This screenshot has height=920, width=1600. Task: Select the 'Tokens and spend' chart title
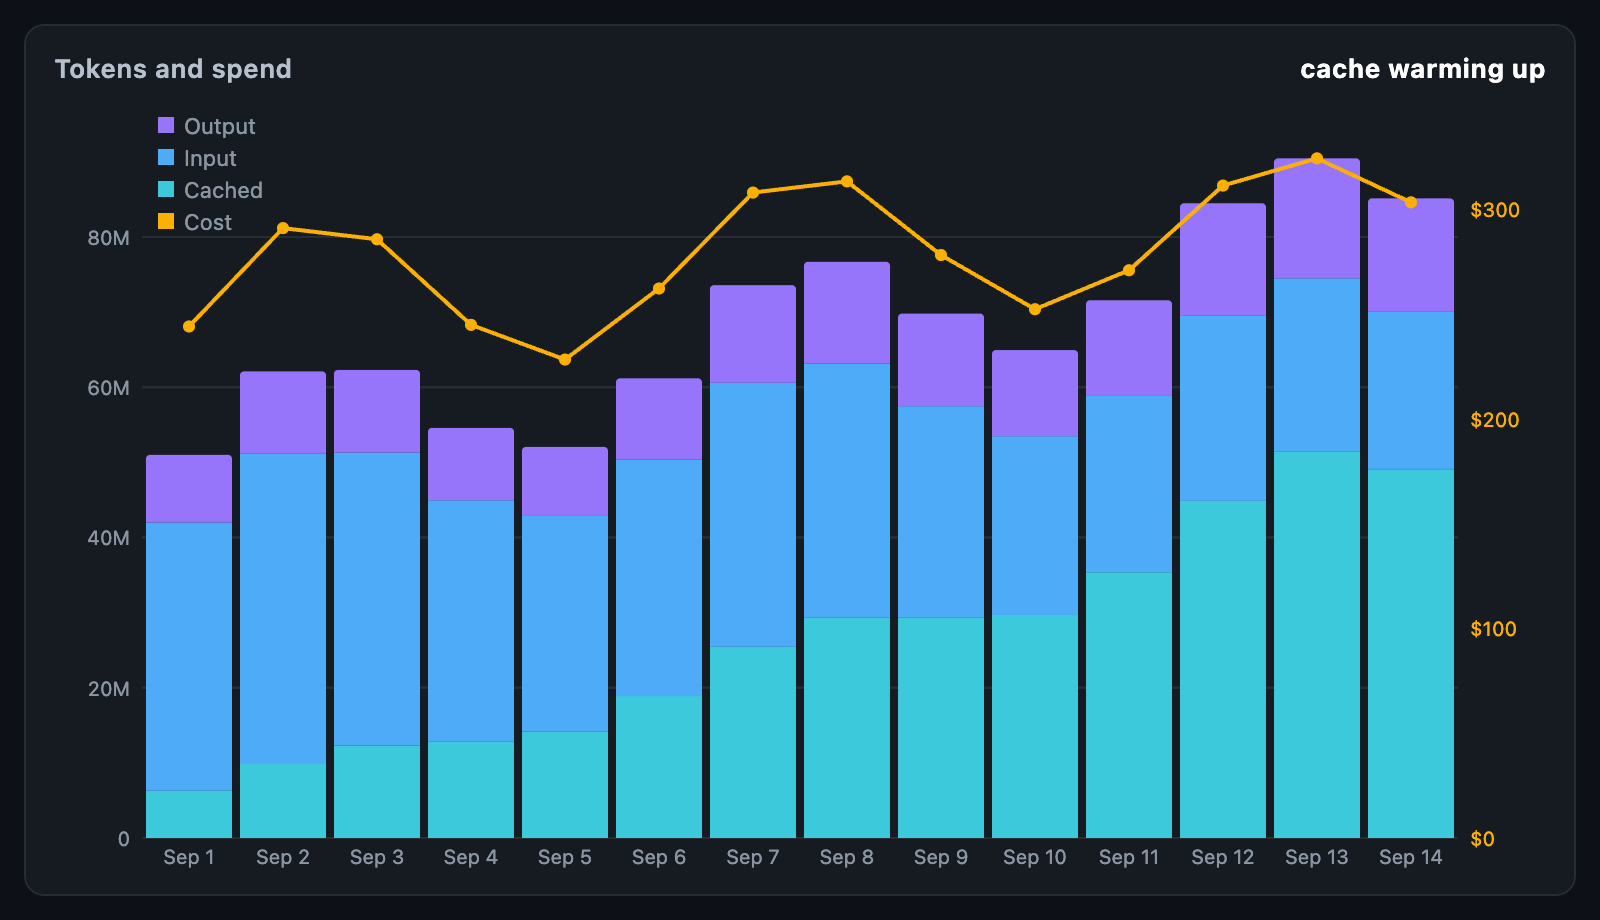pos(173,69)
